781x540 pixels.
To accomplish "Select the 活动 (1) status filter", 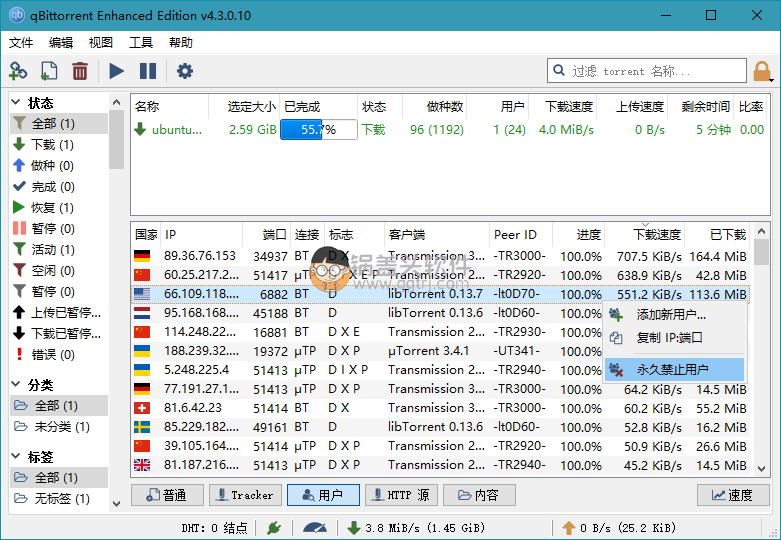I will pyautogui.click(x=59, y=249).
